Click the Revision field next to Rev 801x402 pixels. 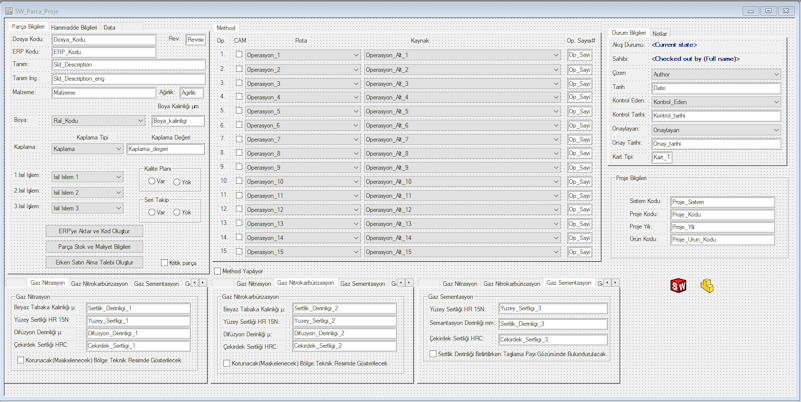[196, 40]
